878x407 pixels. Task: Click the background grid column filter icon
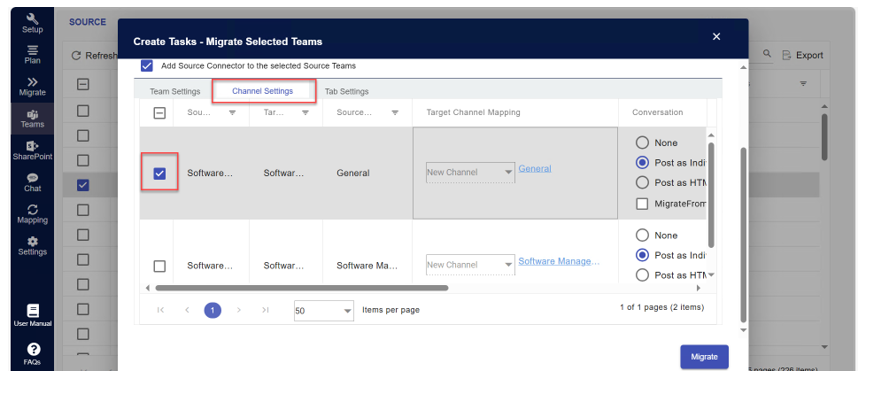coord(803,84)
